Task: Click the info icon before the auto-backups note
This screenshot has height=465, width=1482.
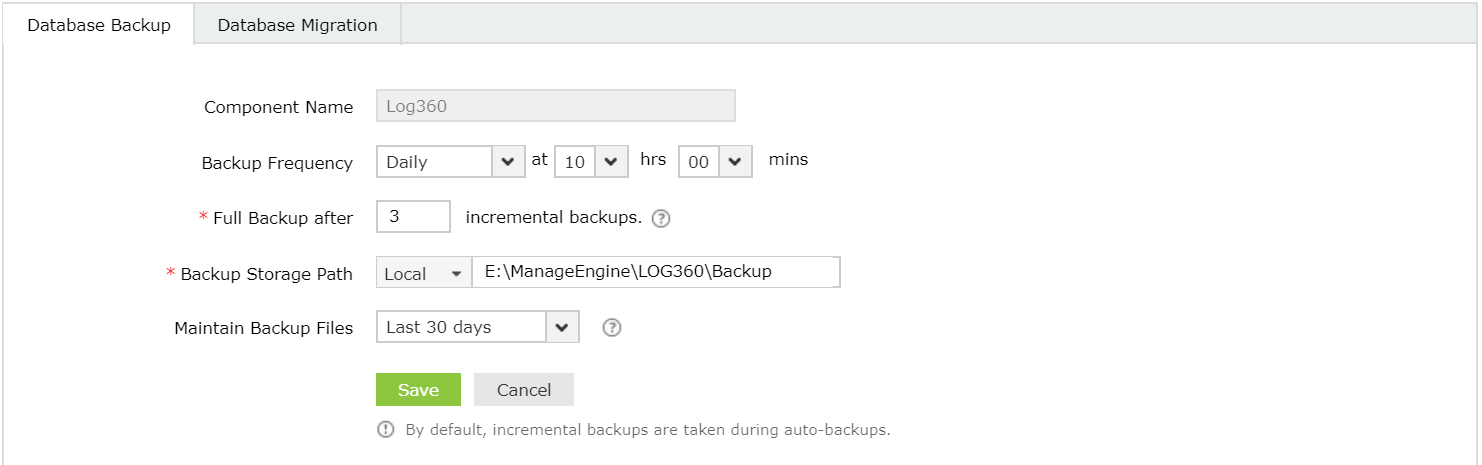Action: (385, 430)
